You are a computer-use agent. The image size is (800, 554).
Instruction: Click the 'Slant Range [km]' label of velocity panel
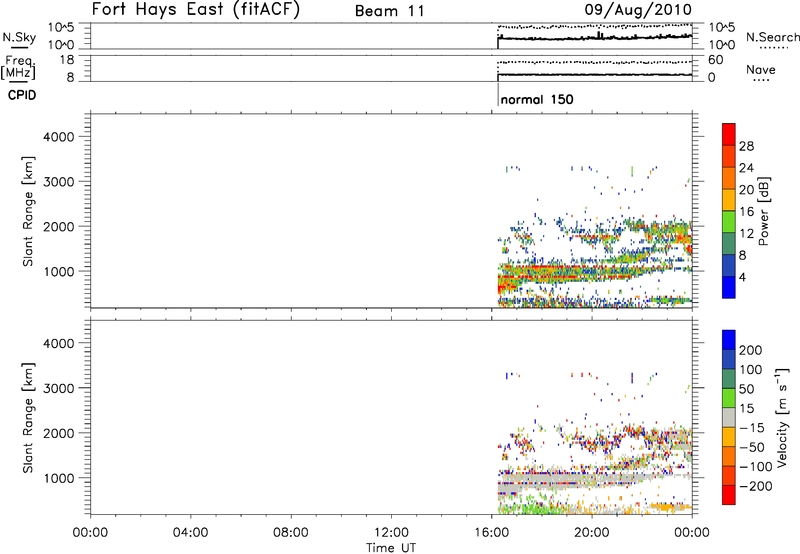(28, 418)
